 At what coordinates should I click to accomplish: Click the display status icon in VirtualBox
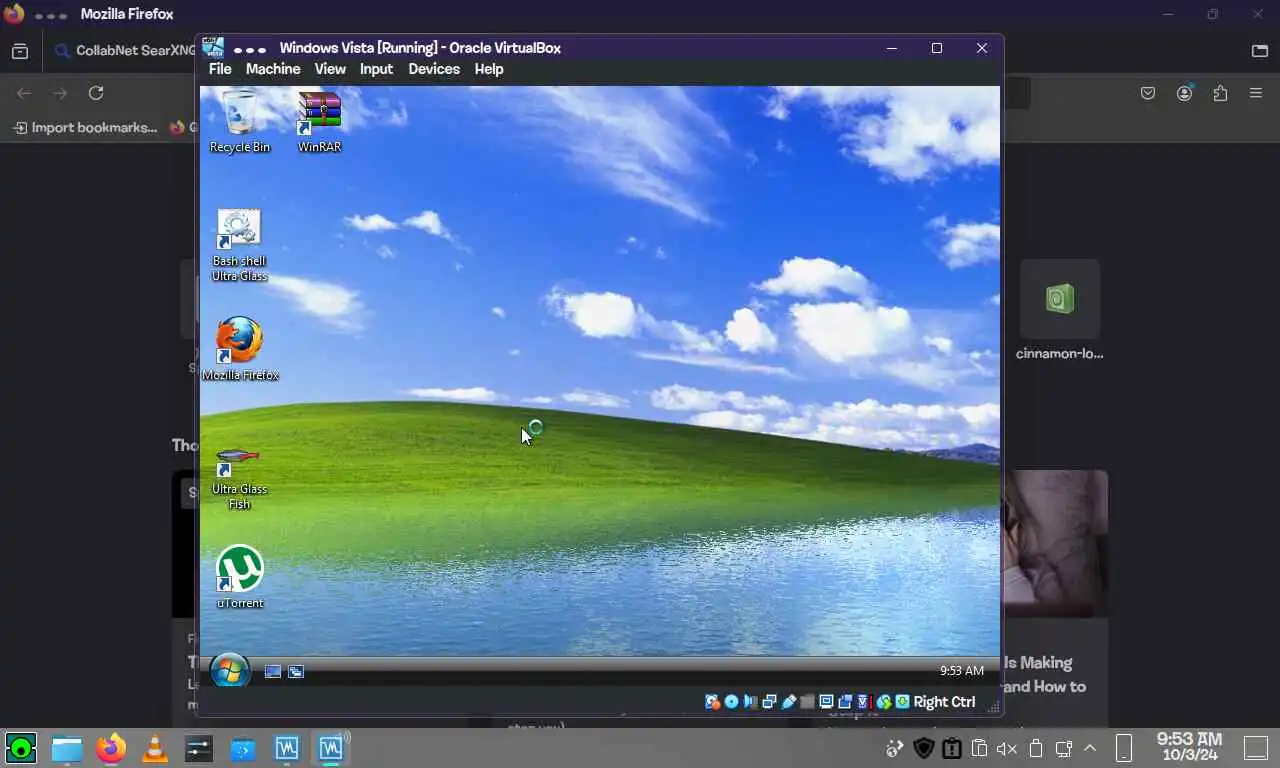(x=826, y=702)
